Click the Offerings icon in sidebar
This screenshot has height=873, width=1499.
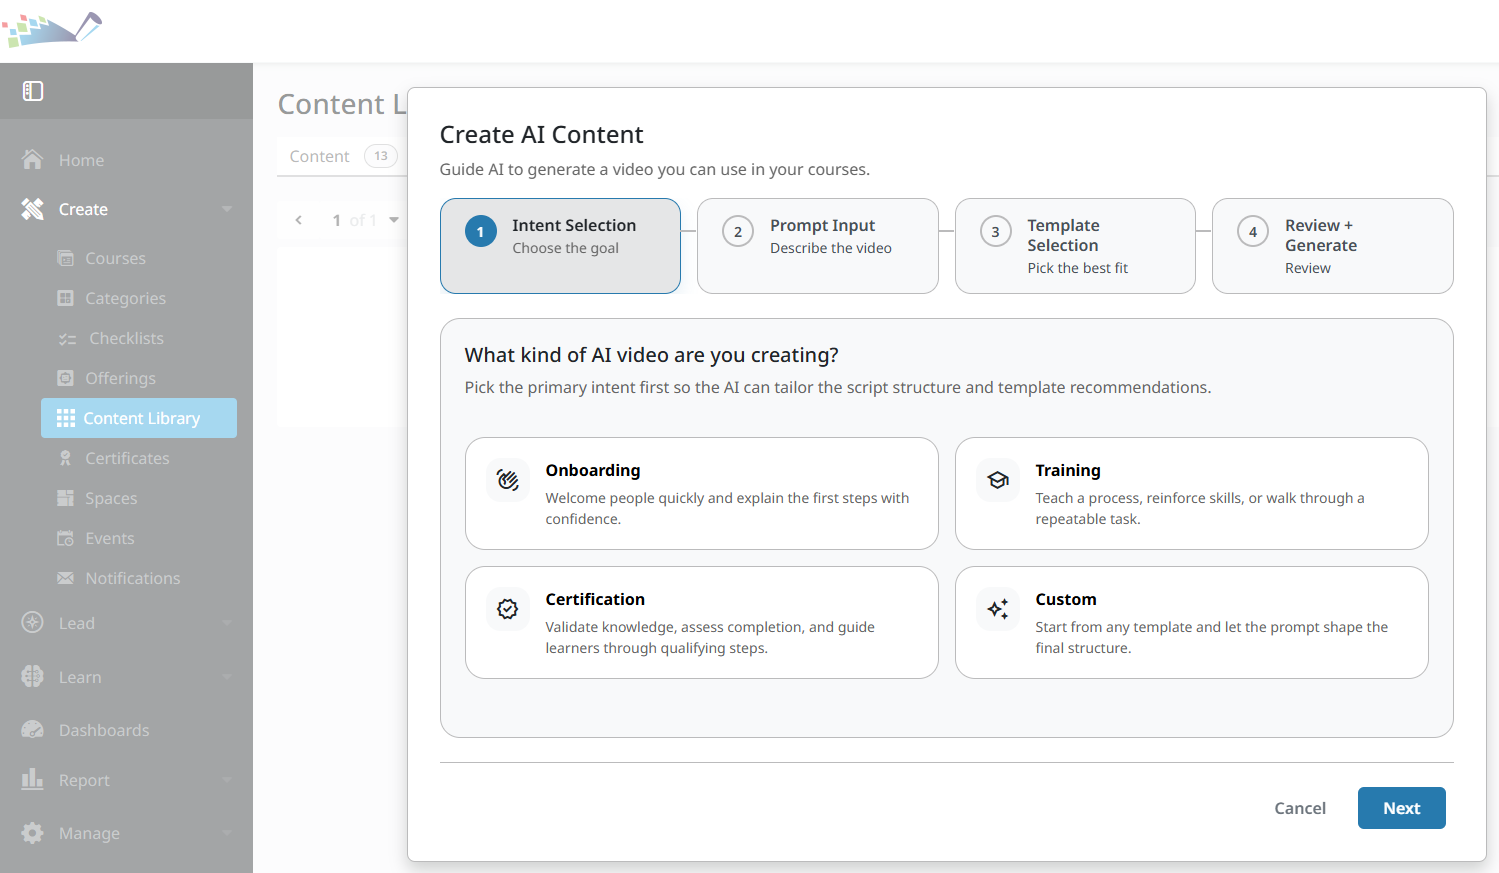click(x=66, y=378)
